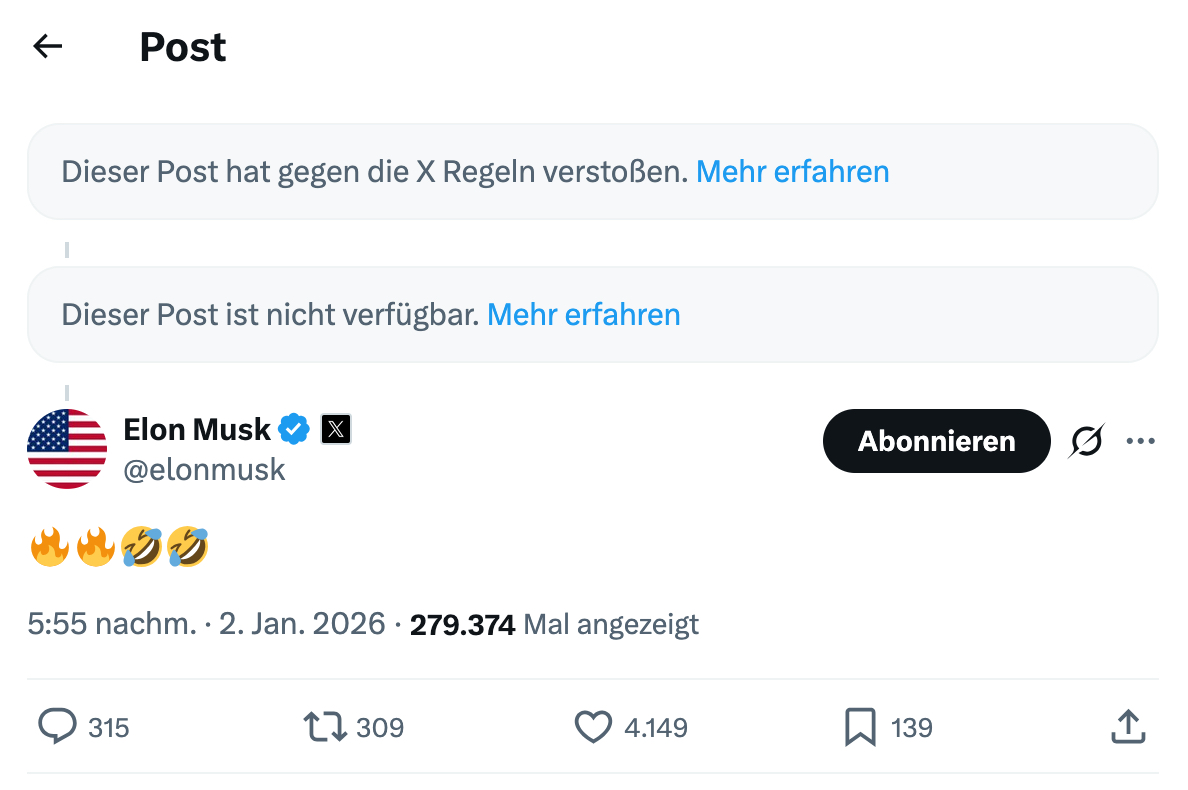Go back using the arrow icon
The width and height of the screenshot is (1188, 790).
point(48,46)
